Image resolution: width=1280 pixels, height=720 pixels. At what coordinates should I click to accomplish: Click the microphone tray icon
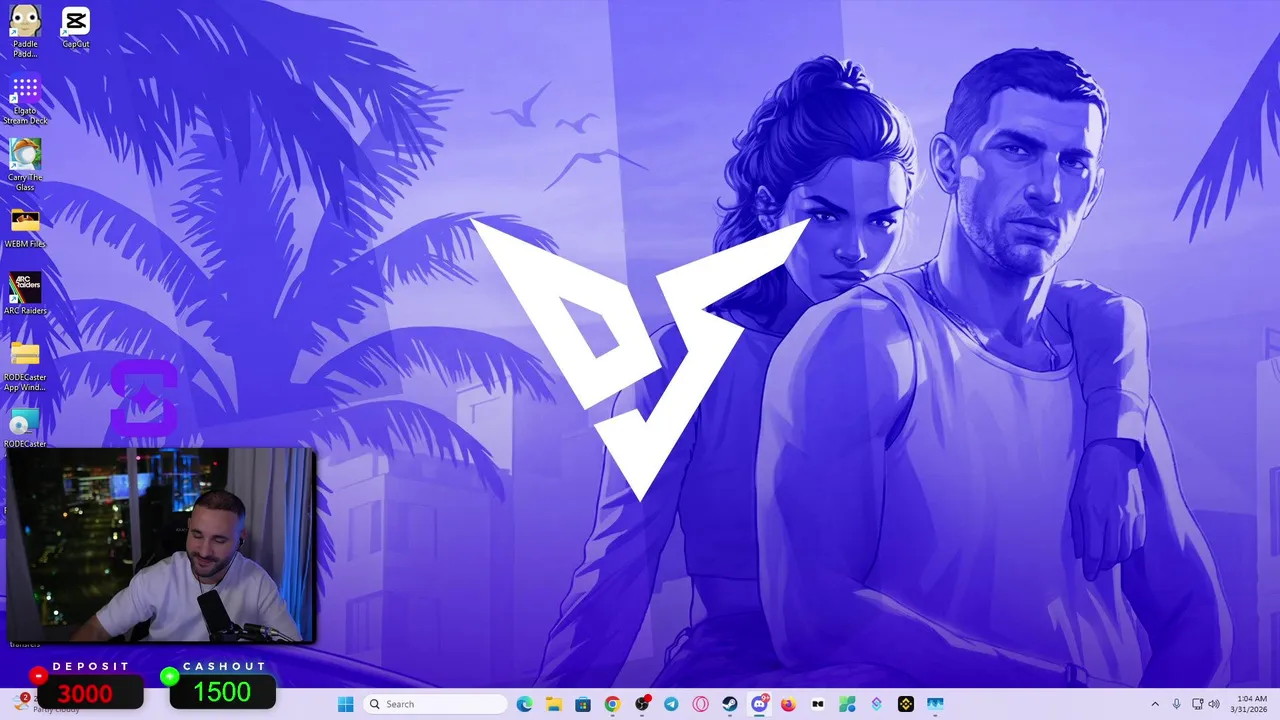[x=1176, y=704]
